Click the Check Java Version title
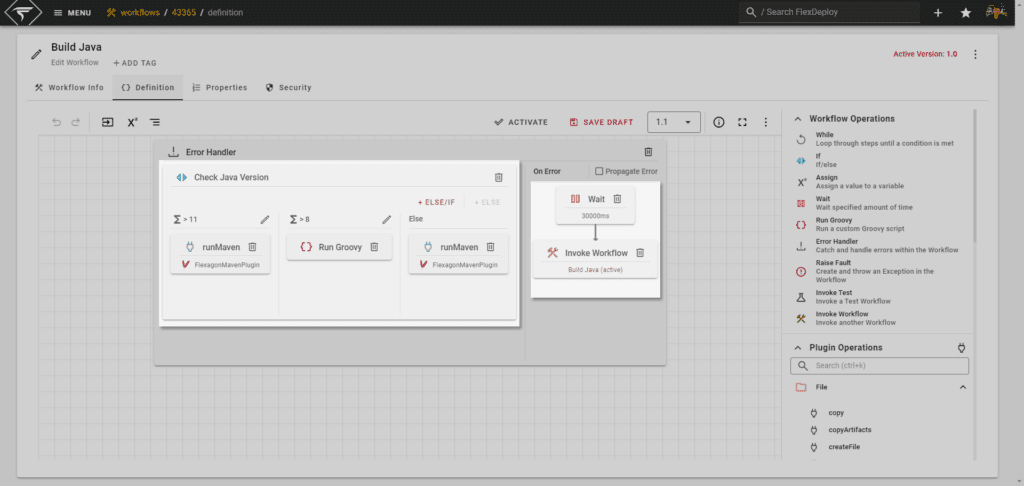 pyautogui.click(x=231, y=177)
